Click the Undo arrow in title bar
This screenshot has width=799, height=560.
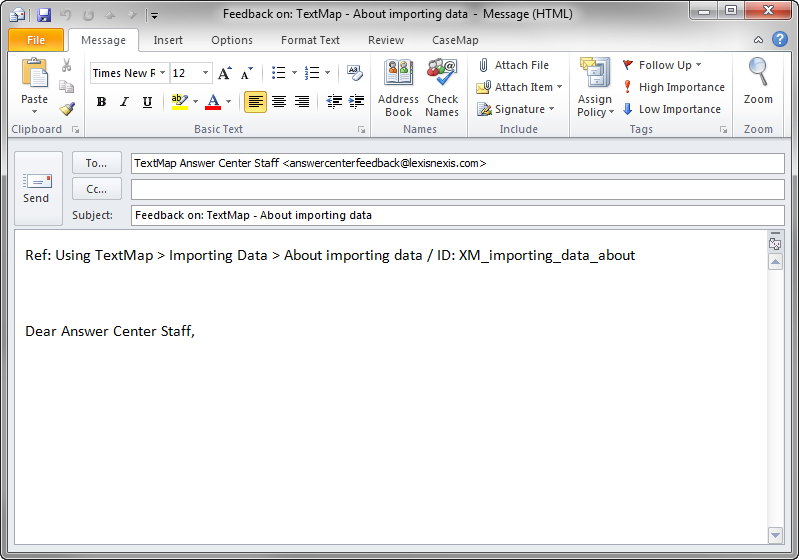pyautogui.click(x=65, y=15)
